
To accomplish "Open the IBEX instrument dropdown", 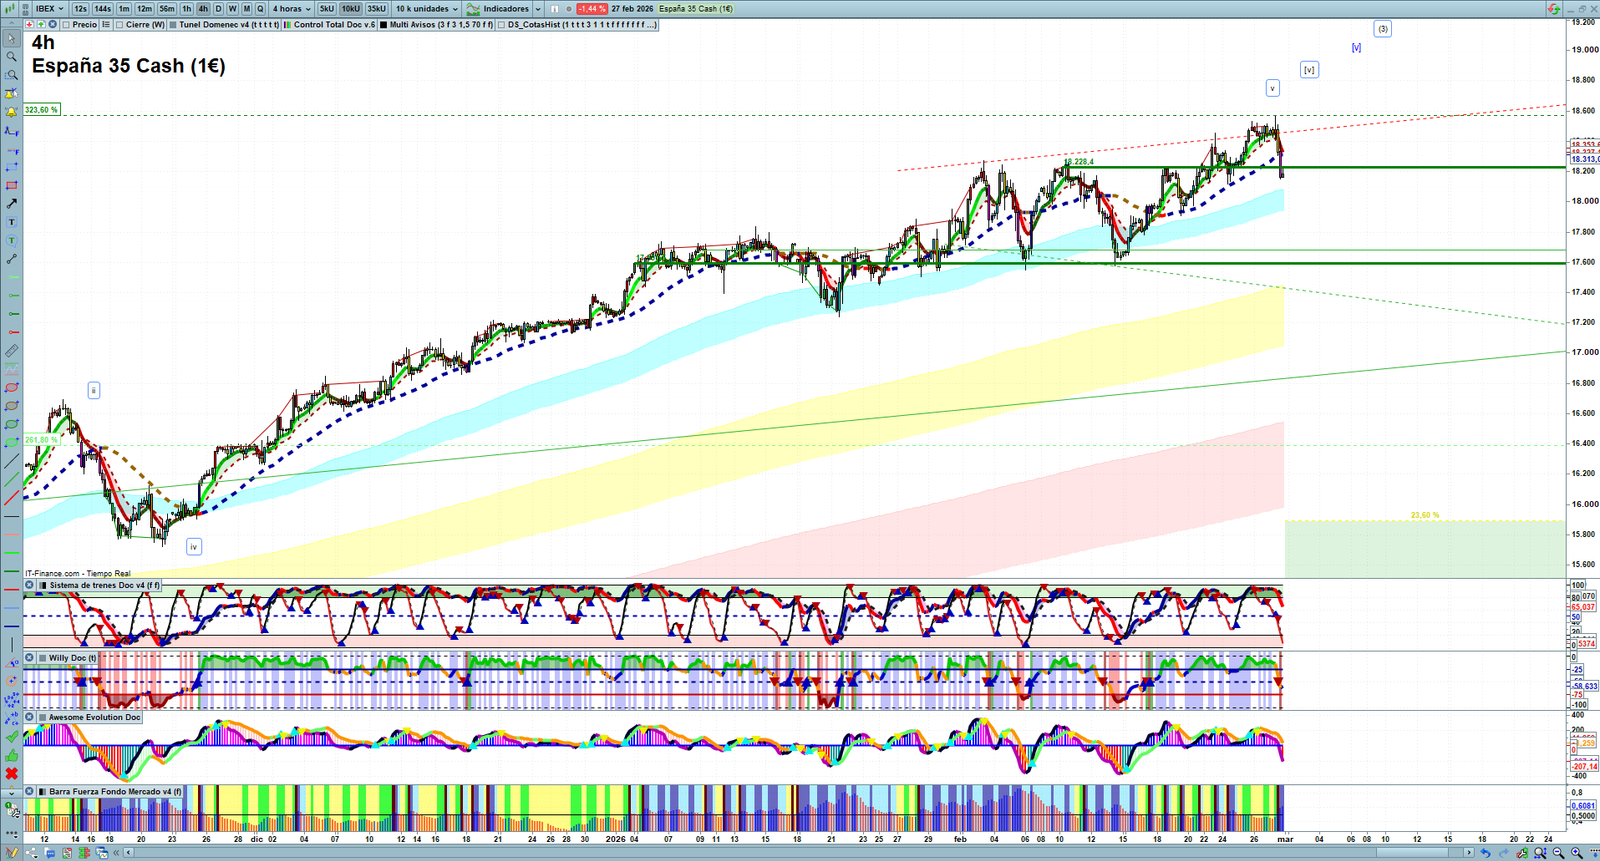I will 49,9.
